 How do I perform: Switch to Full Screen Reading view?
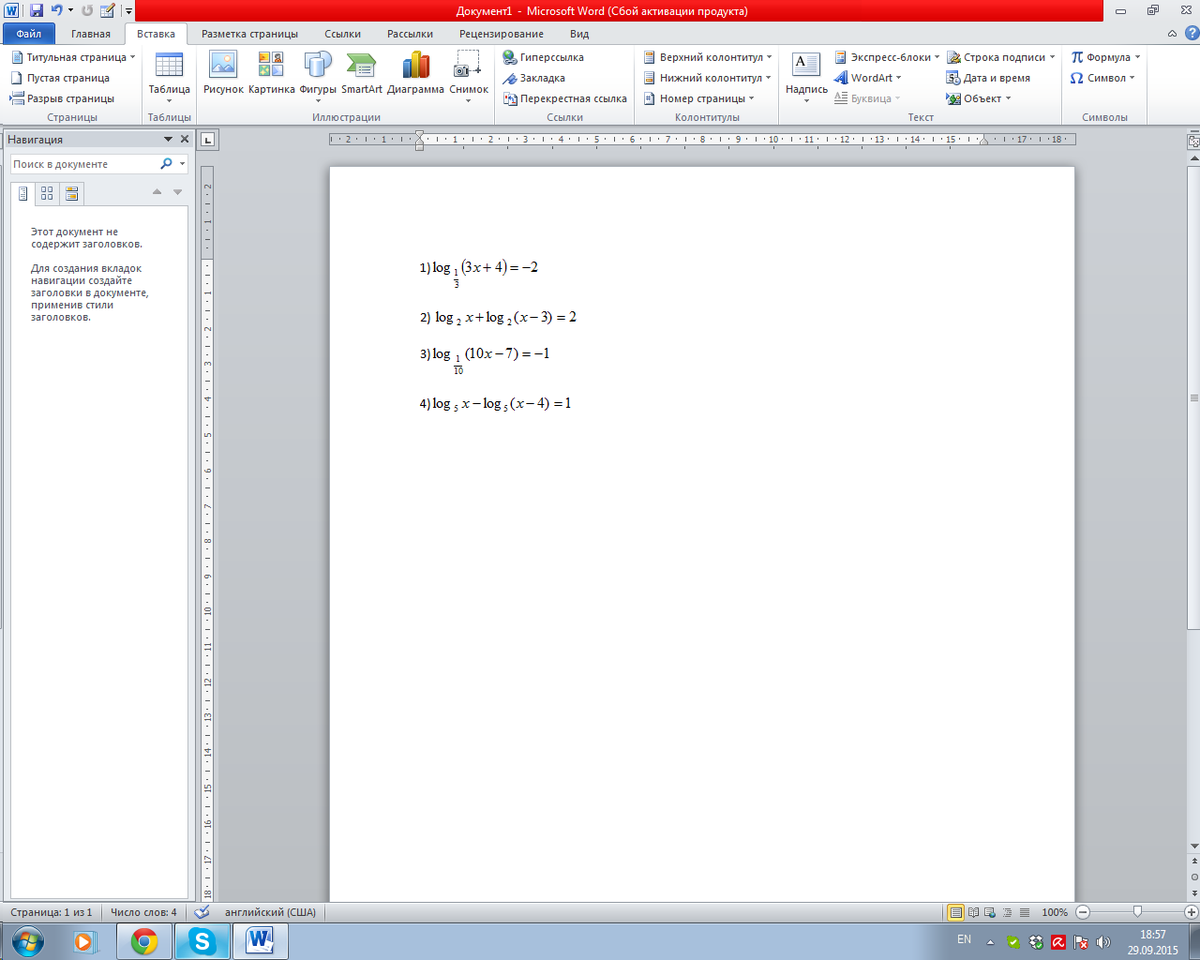click(x=973, y=912)
